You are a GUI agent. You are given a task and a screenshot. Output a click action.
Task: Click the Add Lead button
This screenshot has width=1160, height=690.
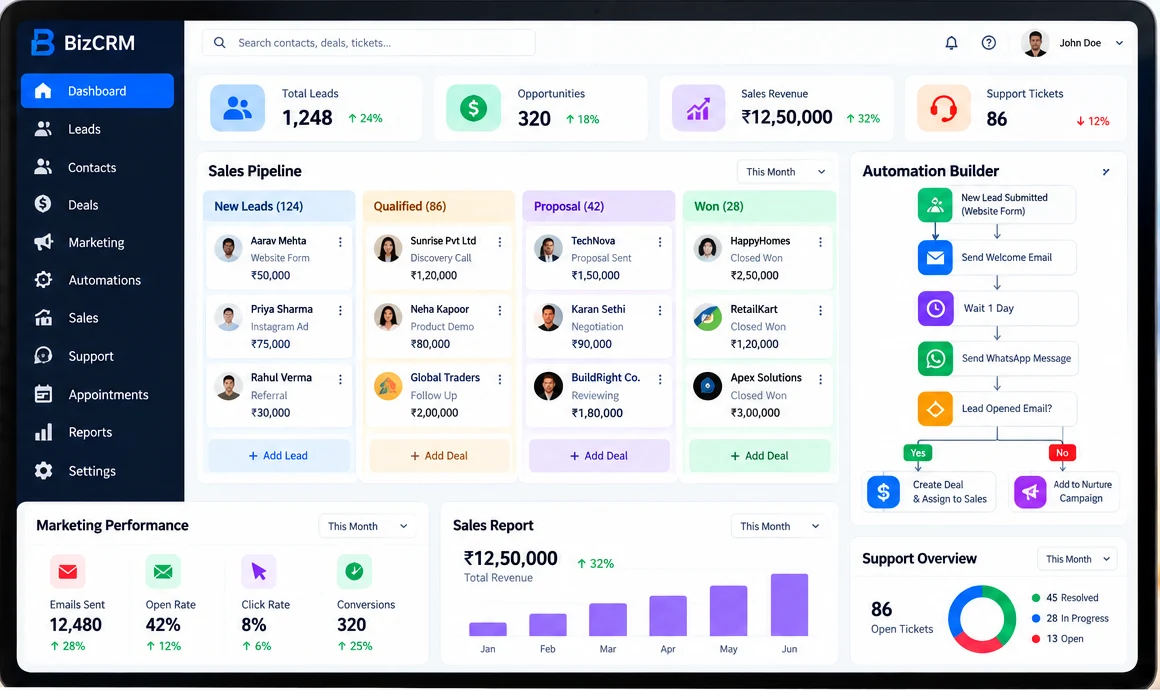tap(279, 456)
